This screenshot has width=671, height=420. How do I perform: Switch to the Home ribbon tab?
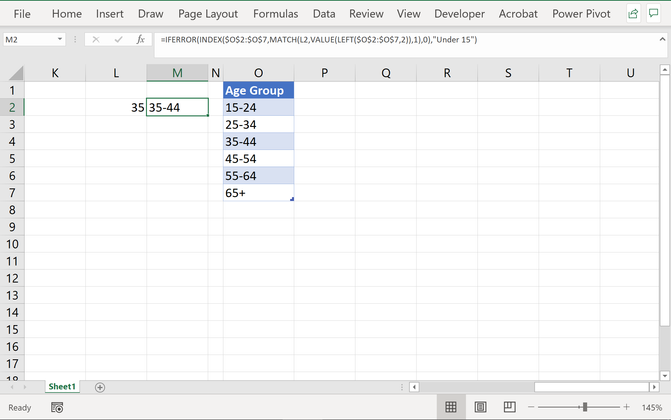[67, 14]
